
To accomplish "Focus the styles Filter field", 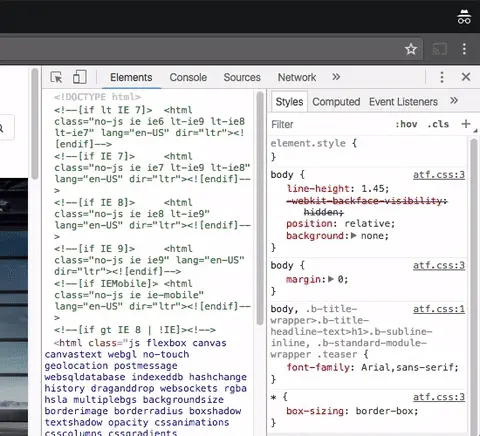I will [330, 124].
